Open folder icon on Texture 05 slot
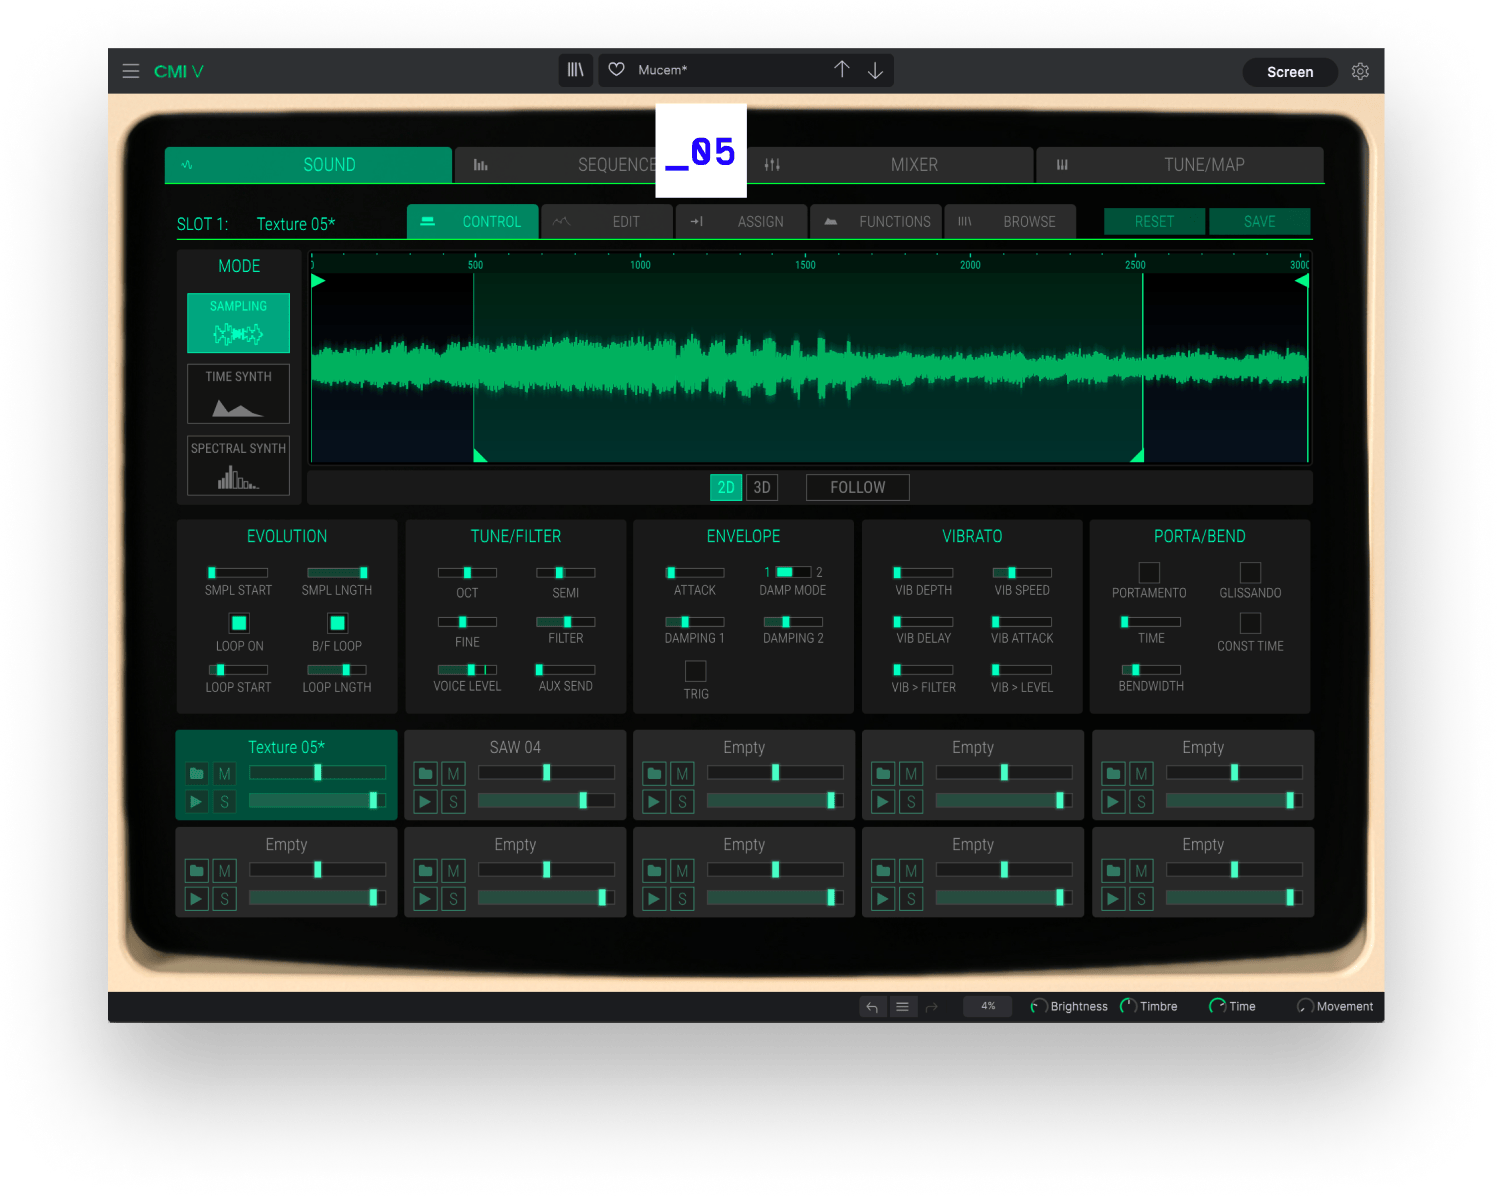 197,774
